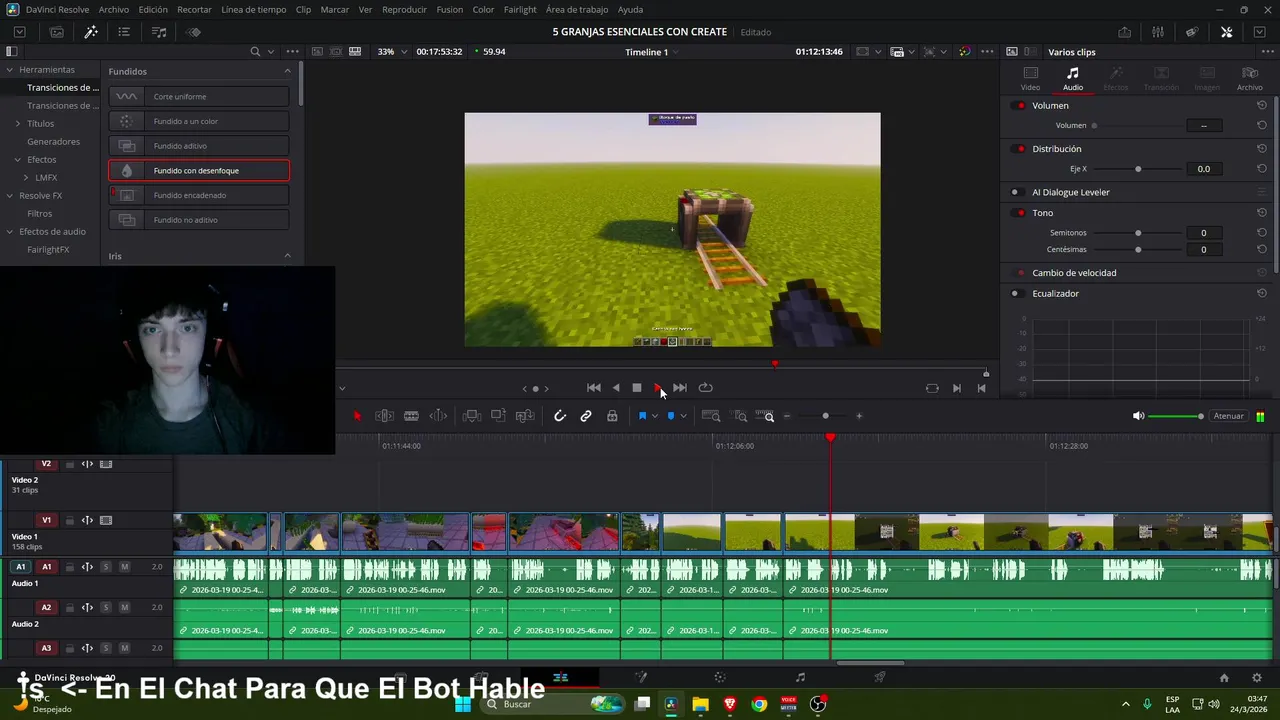Enable the AI Dialogue Leveler
The image size is (1280, 720).
click(1016, 192)
